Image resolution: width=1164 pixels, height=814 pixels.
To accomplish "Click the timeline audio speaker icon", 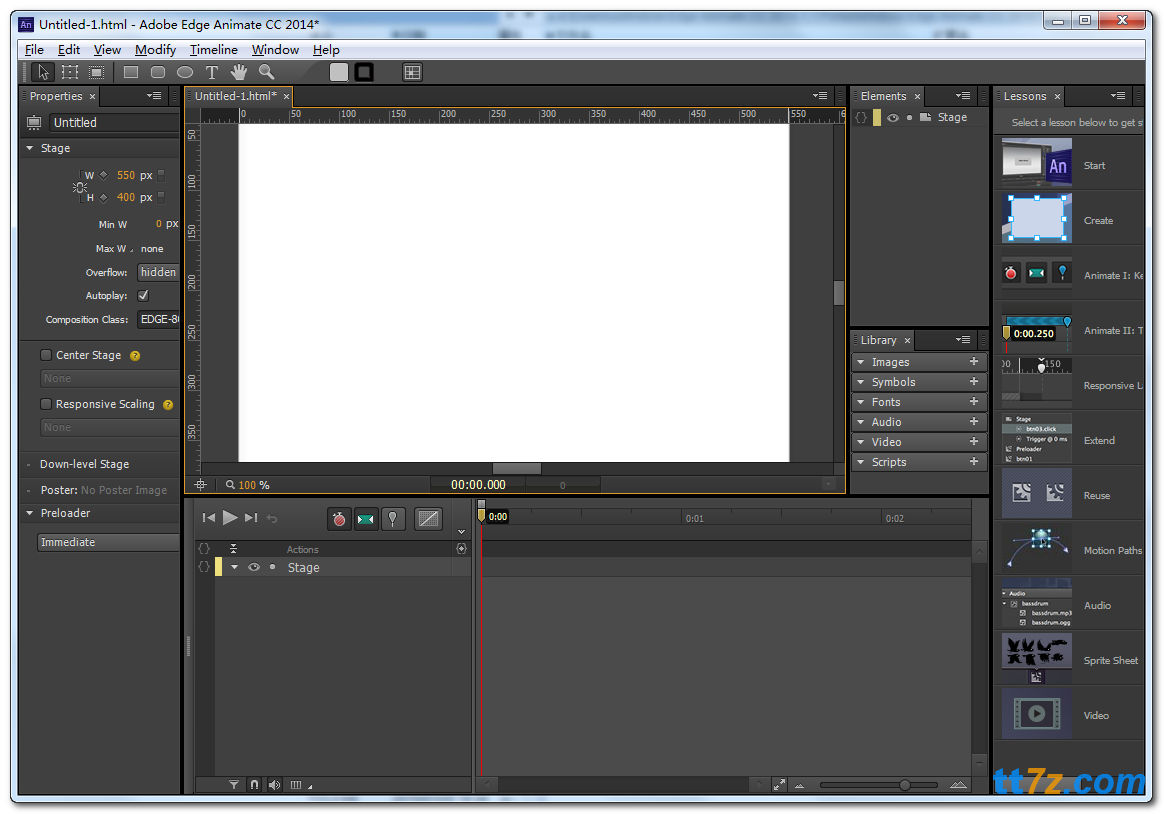I will pyautogui.click(x=275, y=785).
